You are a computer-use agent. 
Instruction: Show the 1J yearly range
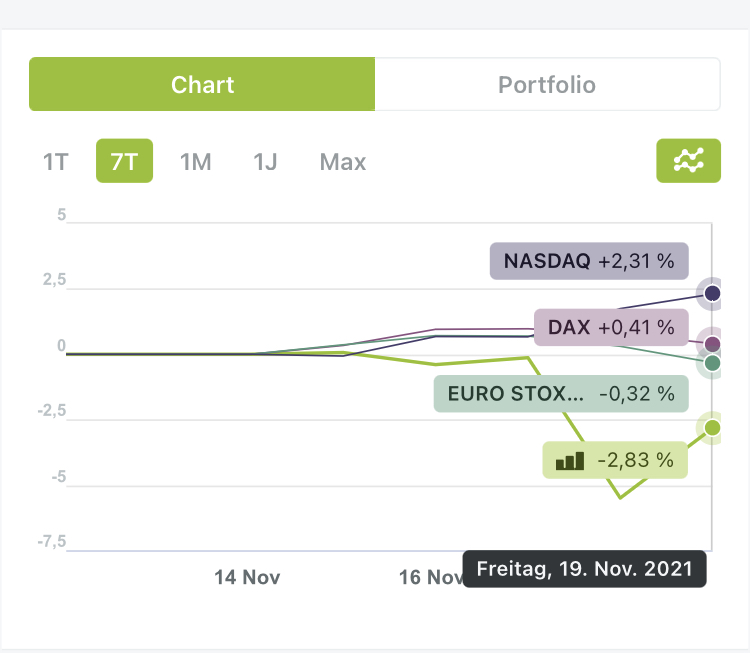(x=265, y=162)
